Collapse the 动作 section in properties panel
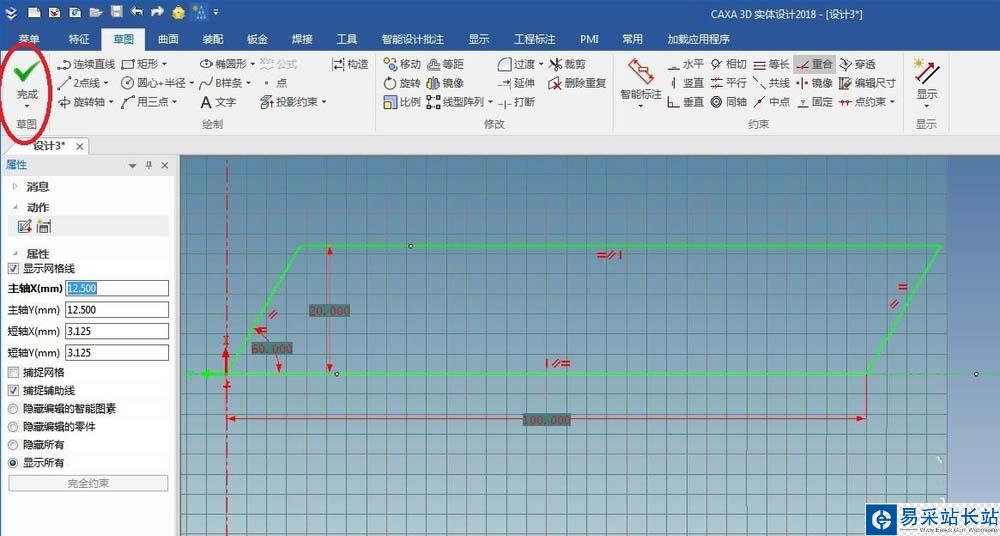Screen dimensions: 1000x536 click(x=15, y=207)
